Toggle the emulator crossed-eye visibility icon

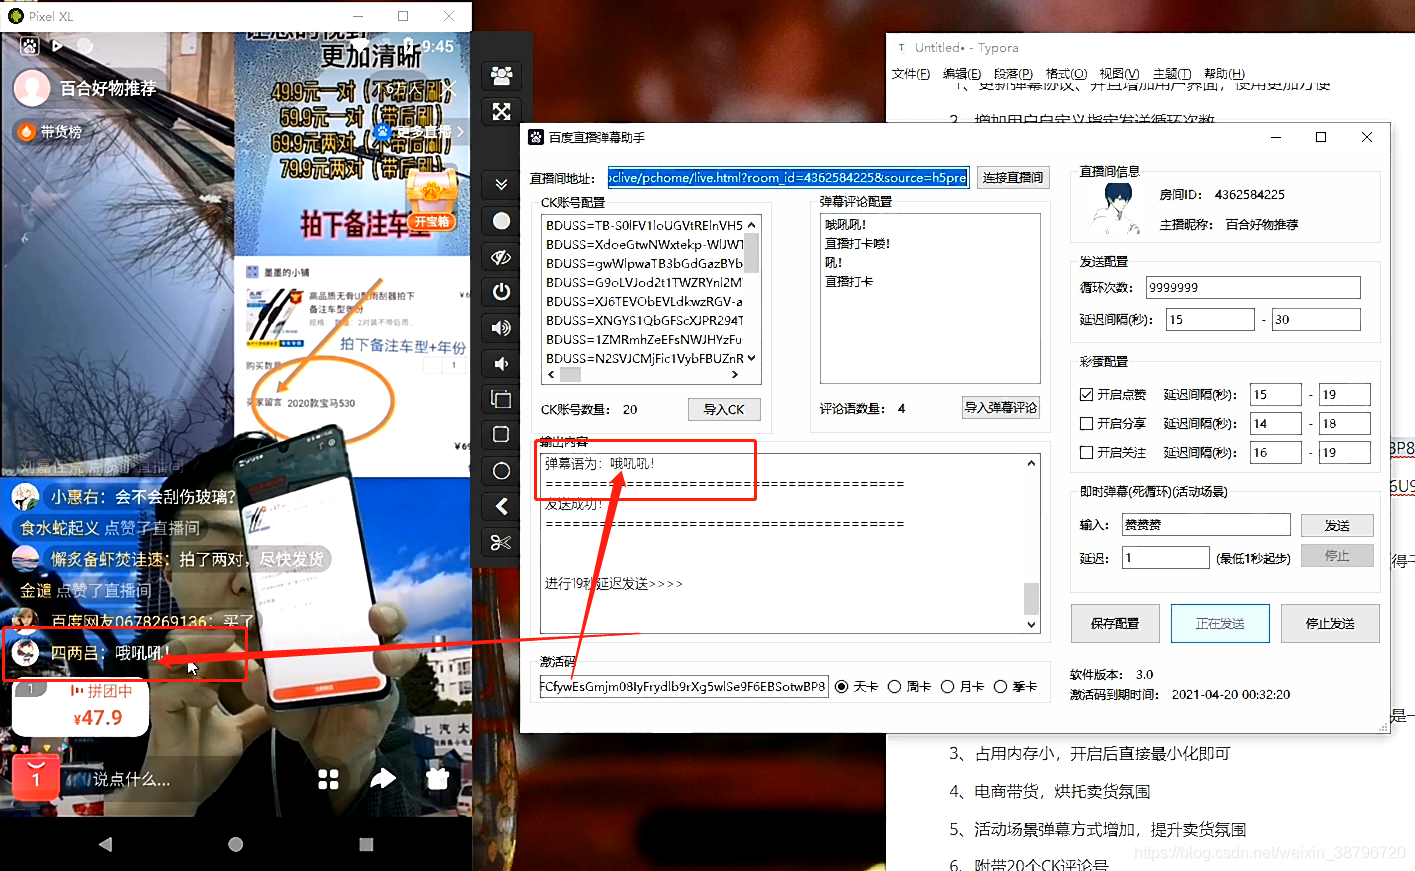pos(502,257)
